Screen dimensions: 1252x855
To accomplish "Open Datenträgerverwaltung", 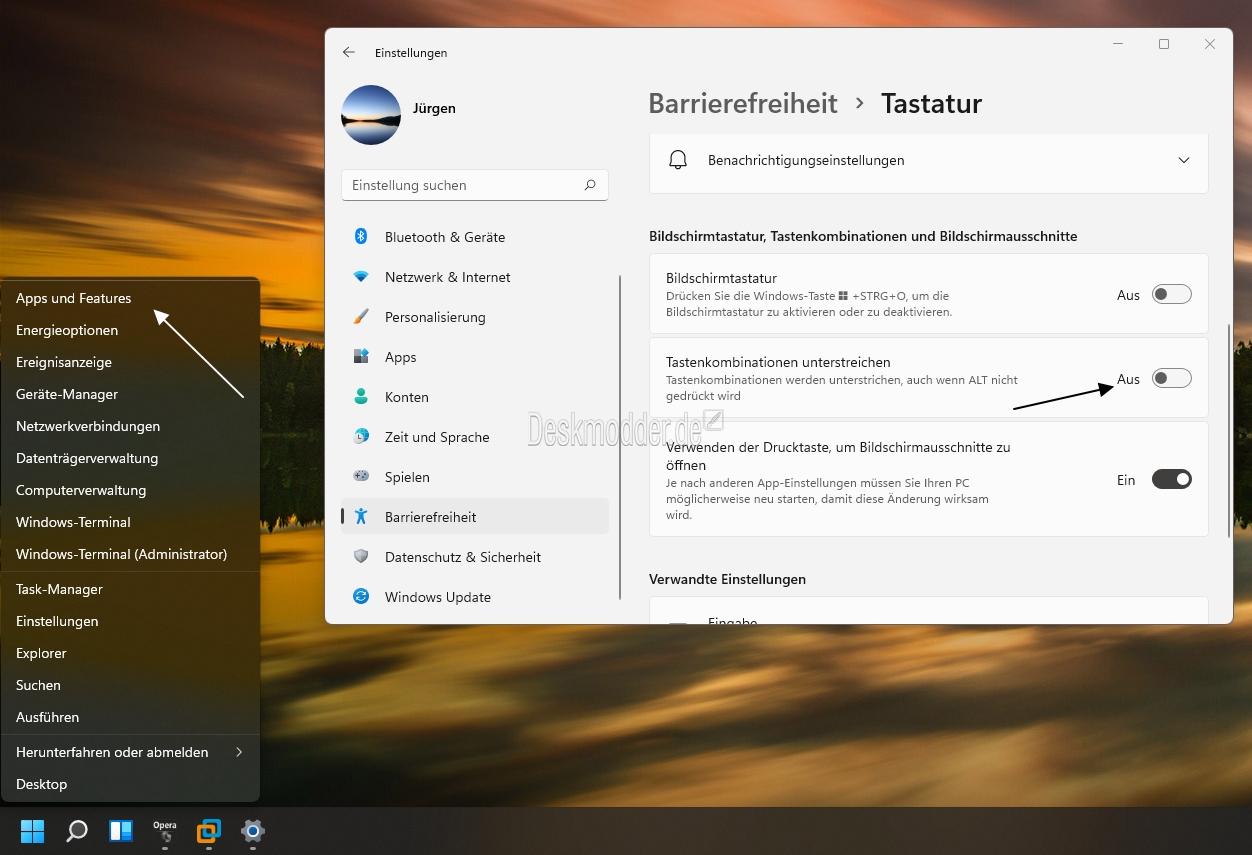I will pos(131,458).
